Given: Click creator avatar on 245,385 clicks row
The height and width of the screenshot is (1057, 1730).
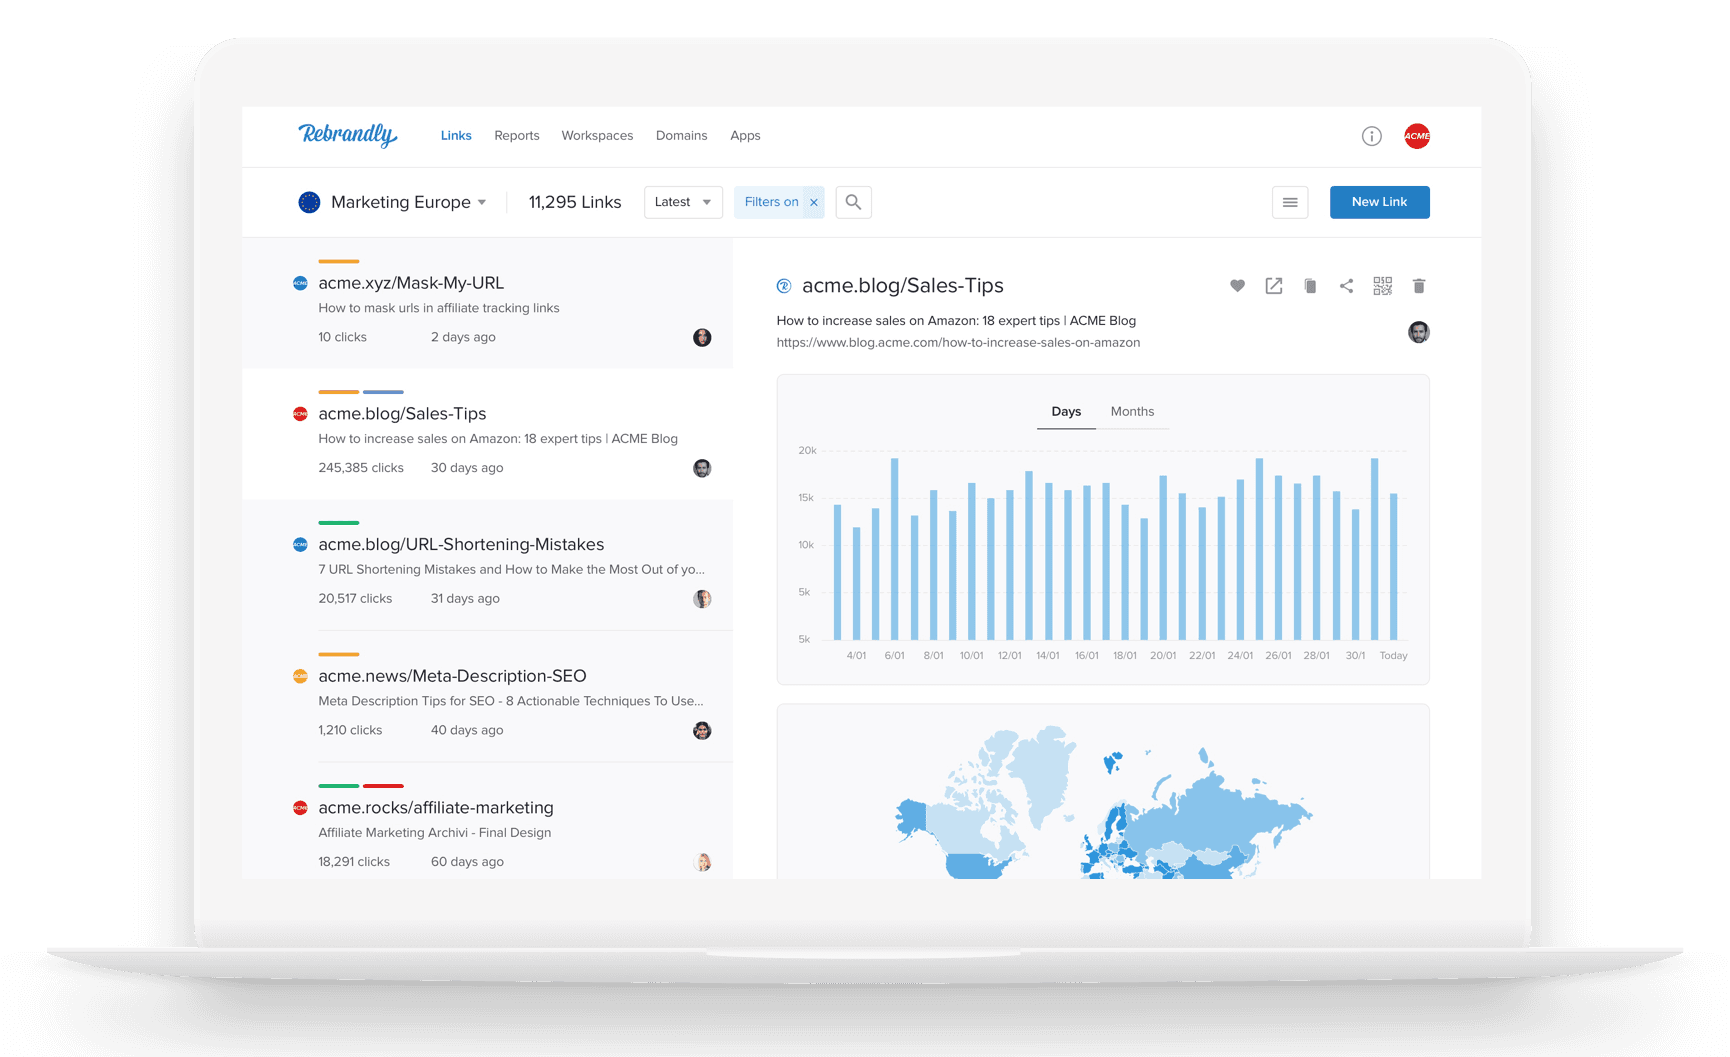Looking at the screenshot, I should 702,468.
